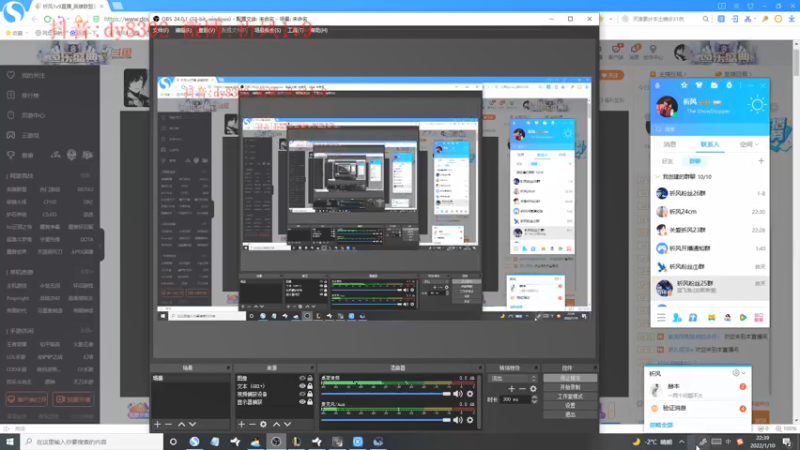Viewport: 800px width, 450px height.
Task: Open OBS 设置 button in controls
Action: (x=570, y=406)
